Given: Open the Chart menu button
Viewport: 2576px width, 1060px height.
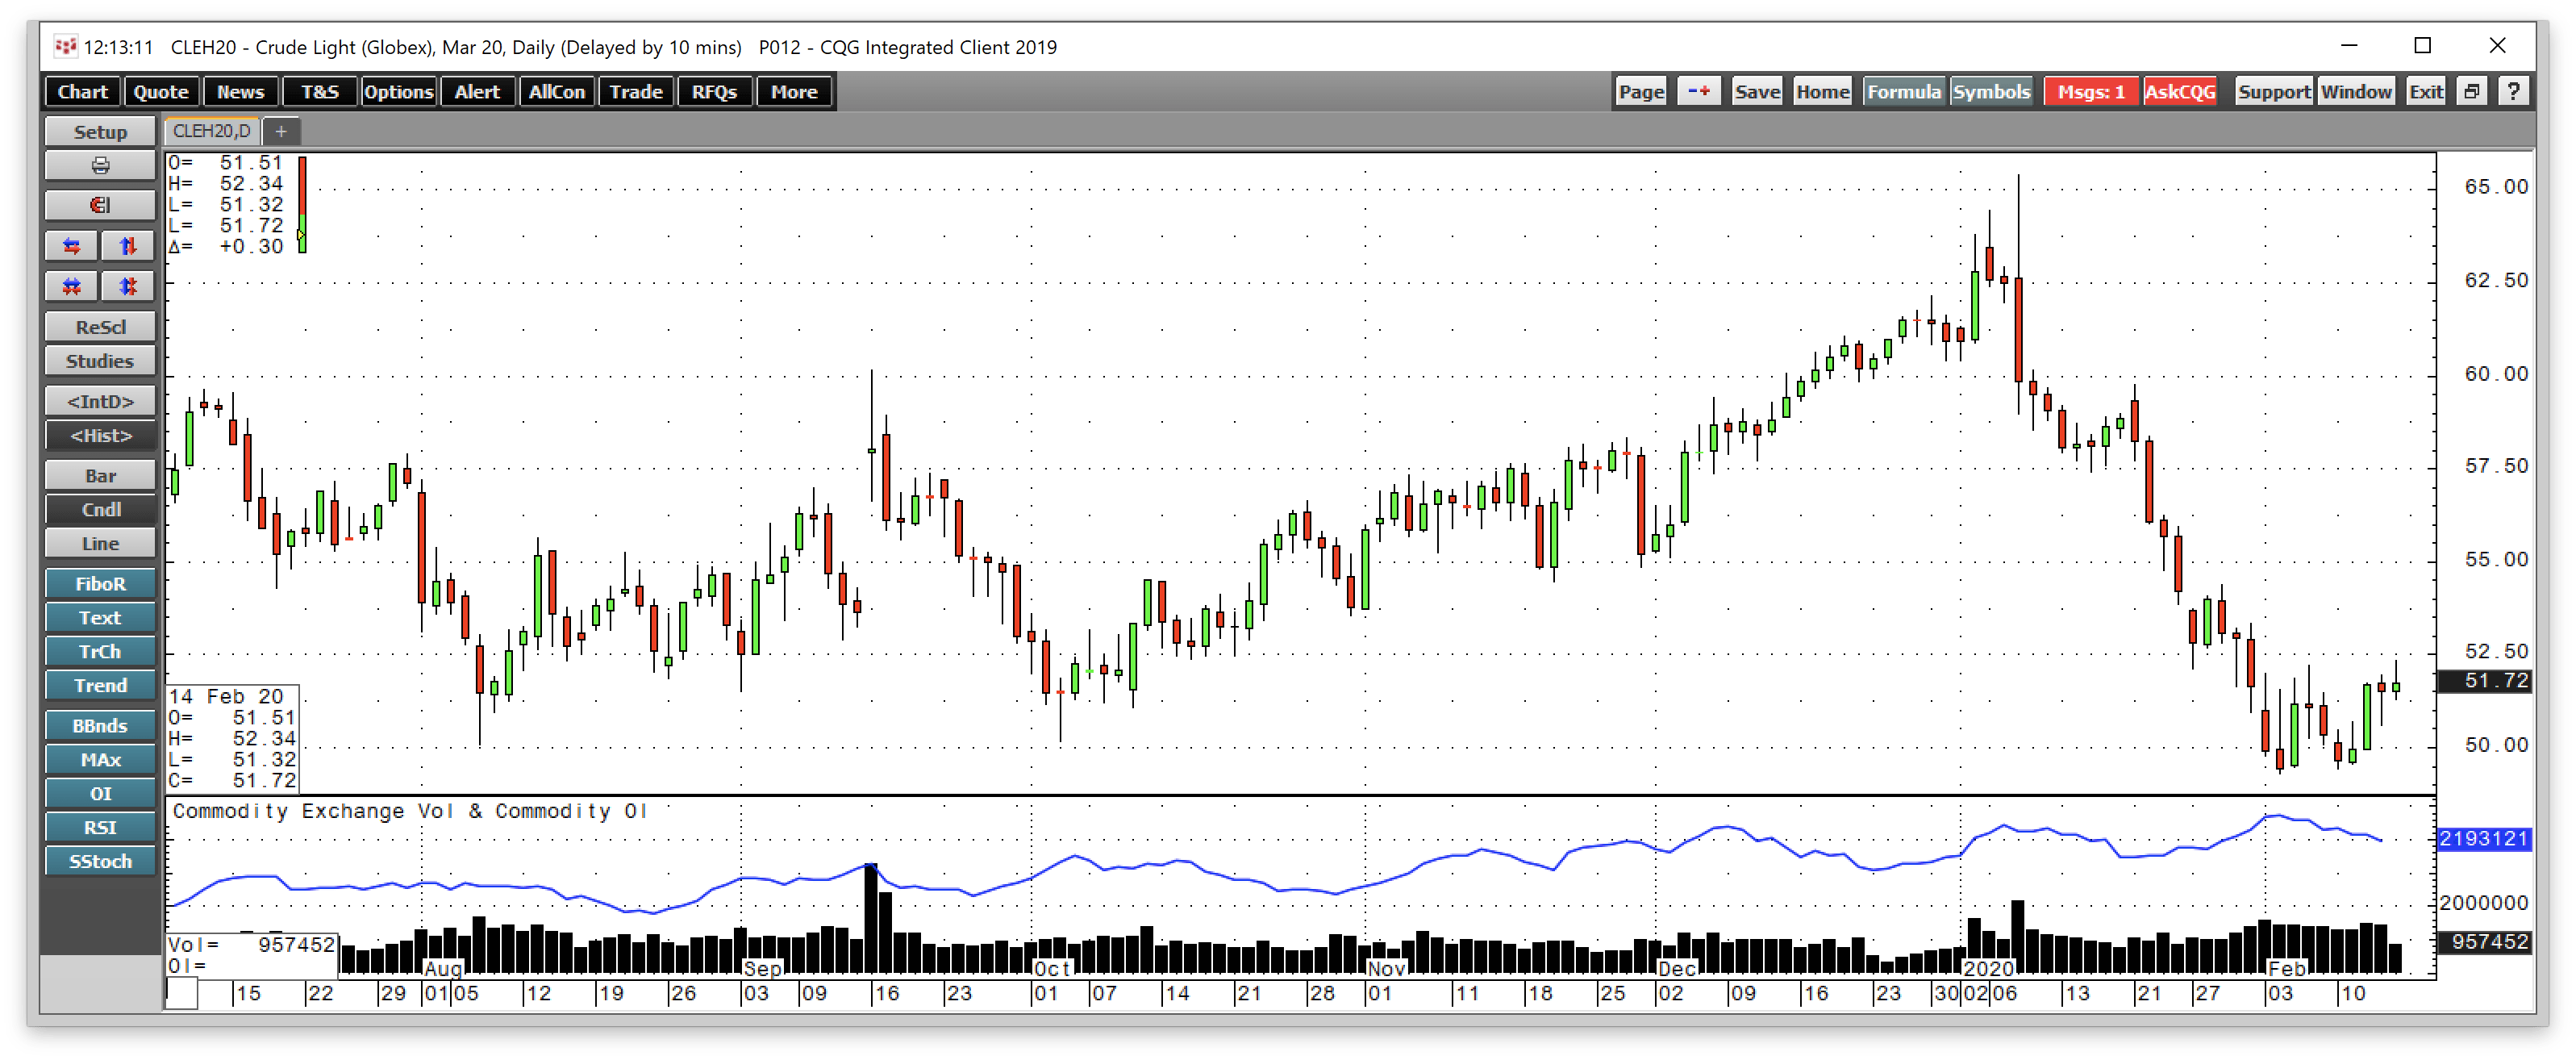Looking at the screenshot, I should (82, 92).
